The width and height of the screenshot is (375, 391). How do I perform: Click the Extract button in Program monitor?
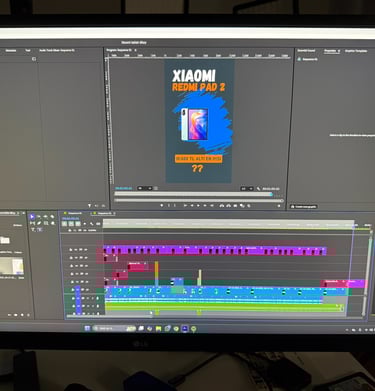[x=229, y=205]
